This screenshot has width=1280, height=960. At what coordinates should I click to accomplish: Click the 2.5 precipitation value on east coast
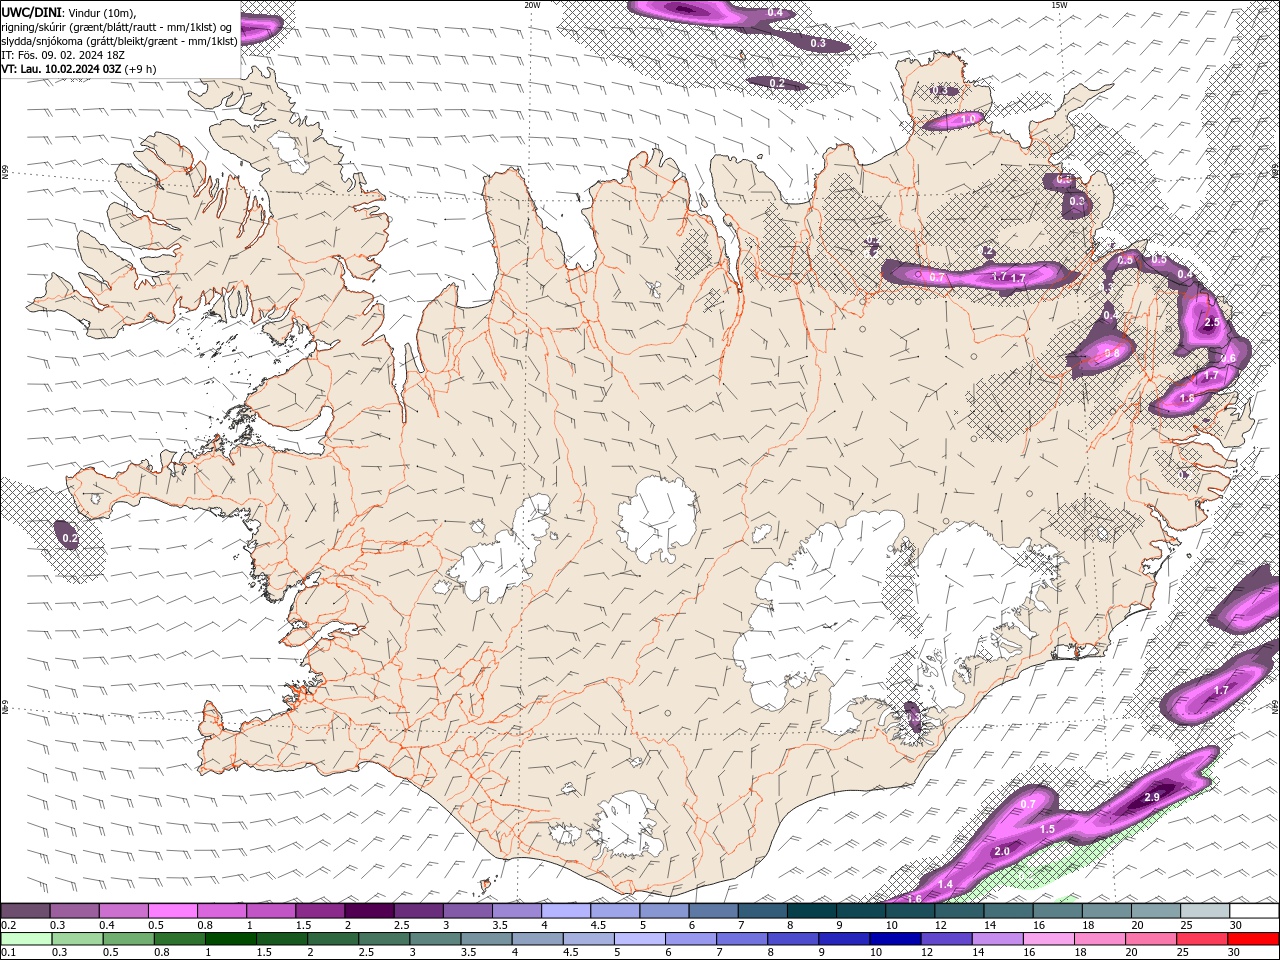coord(1213,322)
